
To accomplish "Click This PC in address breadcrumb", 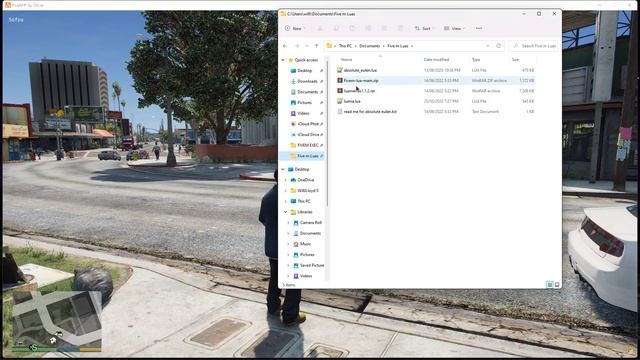I will [345, 46].
